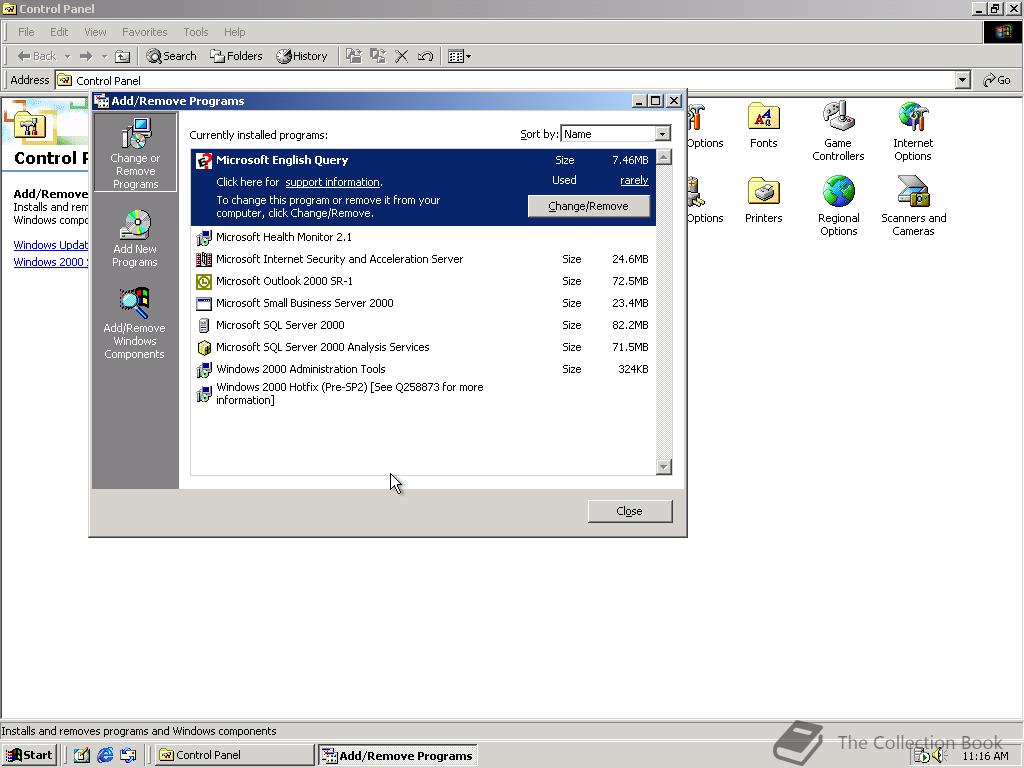Launch Internet Explorer from quick launch
The image size is (1024, 768).
[104, 755]
